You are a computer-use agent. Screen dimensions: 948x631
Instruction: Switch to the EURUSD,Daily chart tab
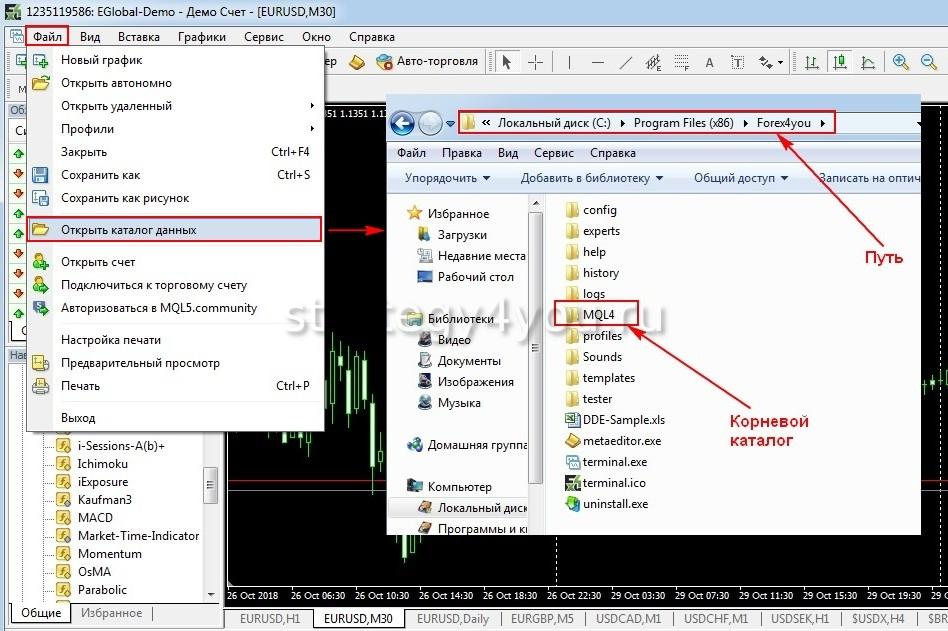pos(452,619)
